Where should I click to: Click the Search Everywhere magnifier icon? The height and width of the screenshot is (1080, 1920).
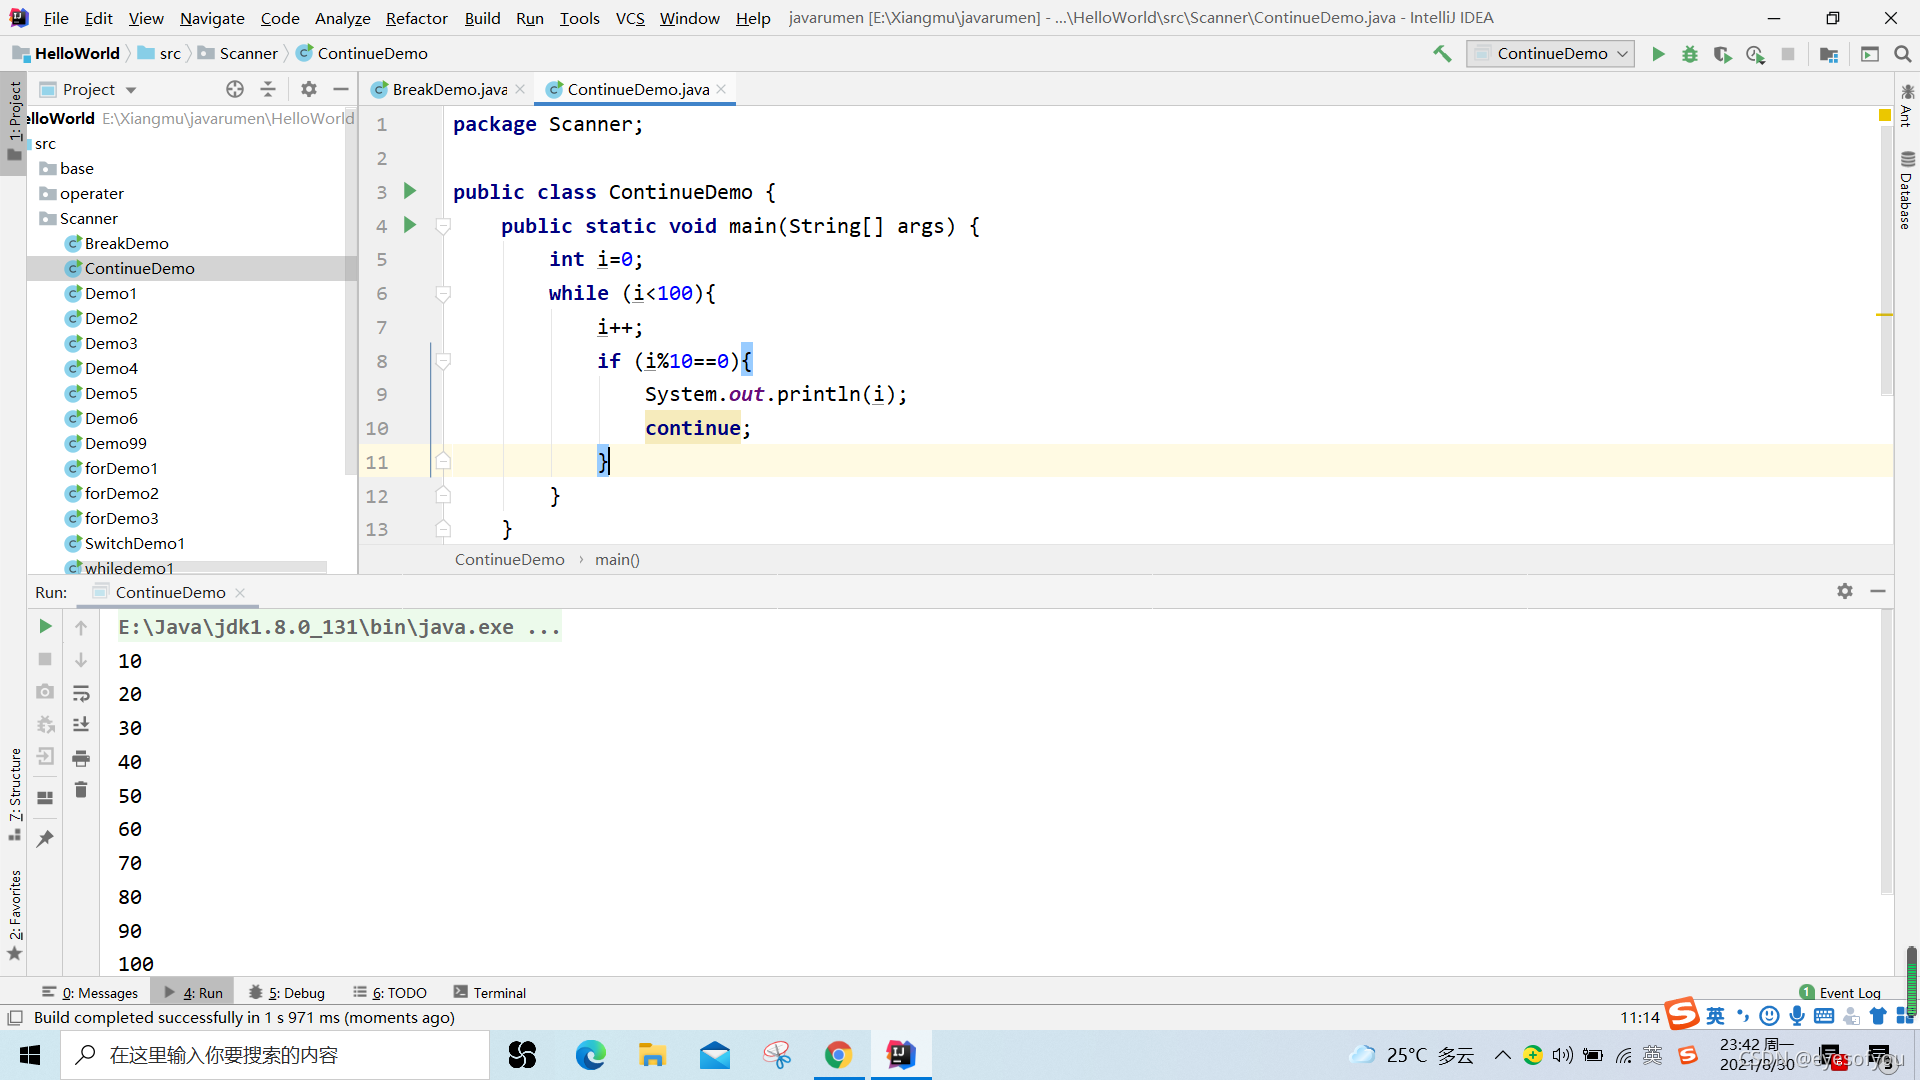(x=1902, y=54)
